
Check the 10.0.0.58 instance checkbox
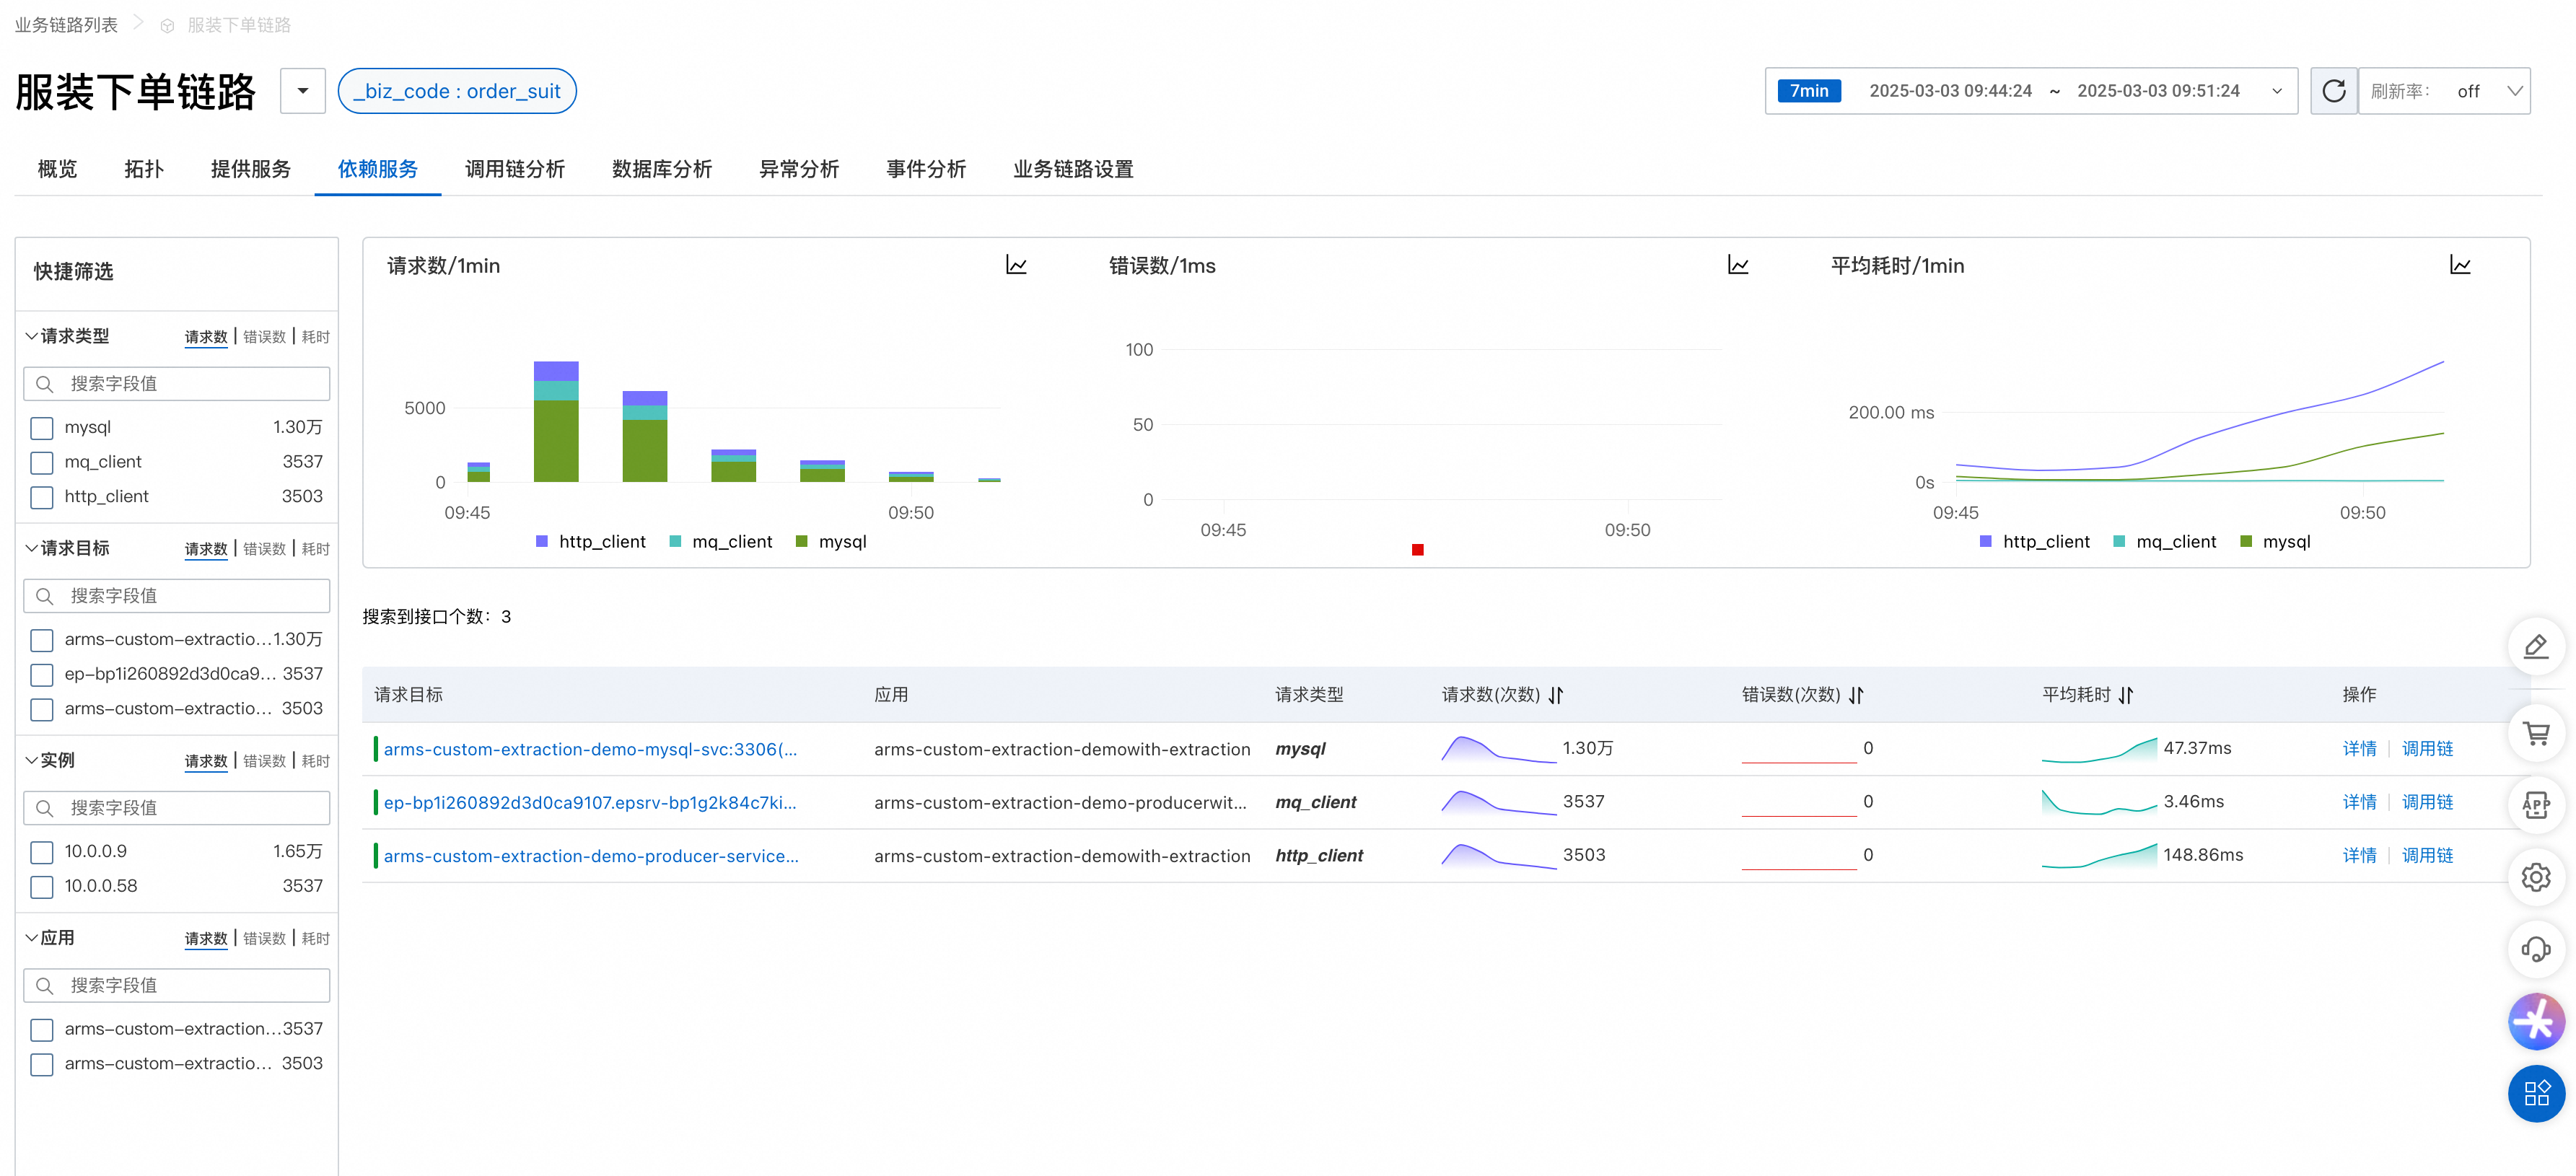tap(41, 887)
